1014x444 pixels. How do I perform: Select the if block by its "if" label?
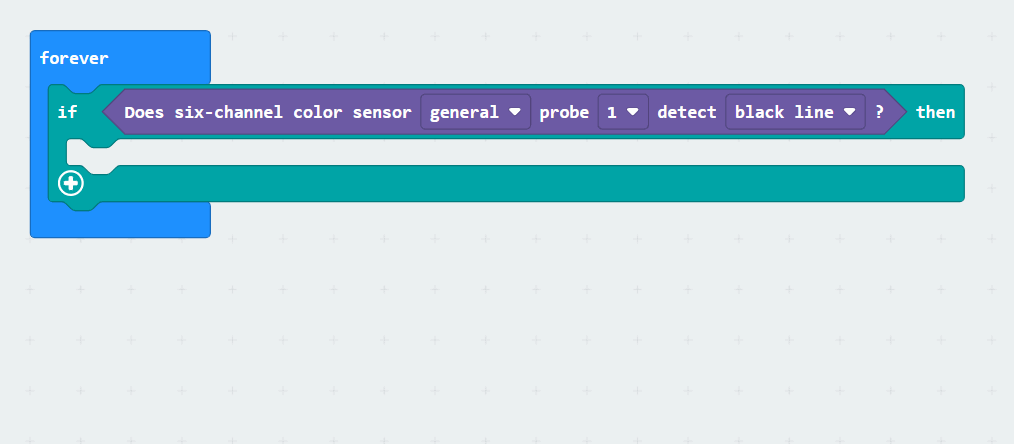[67, 112]
